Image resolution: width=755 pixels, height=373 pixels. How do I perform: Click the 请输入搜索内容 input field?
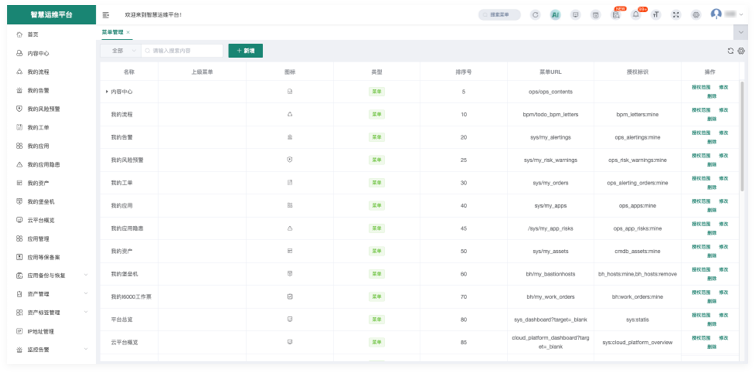(182, 51)
